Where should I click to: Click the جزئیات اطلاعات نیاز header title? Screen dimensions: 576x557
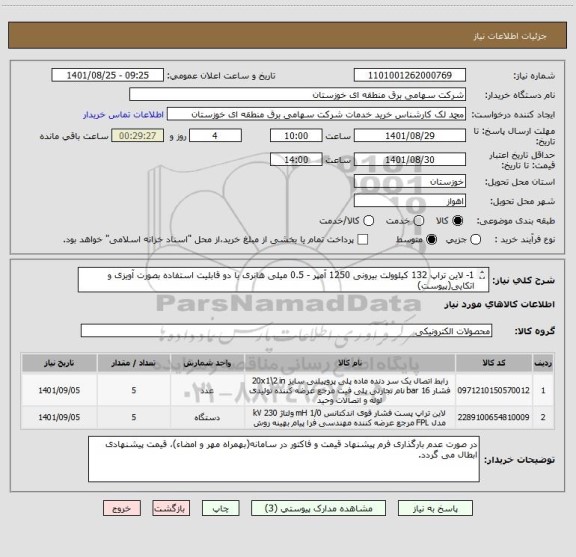click(510, 36)
